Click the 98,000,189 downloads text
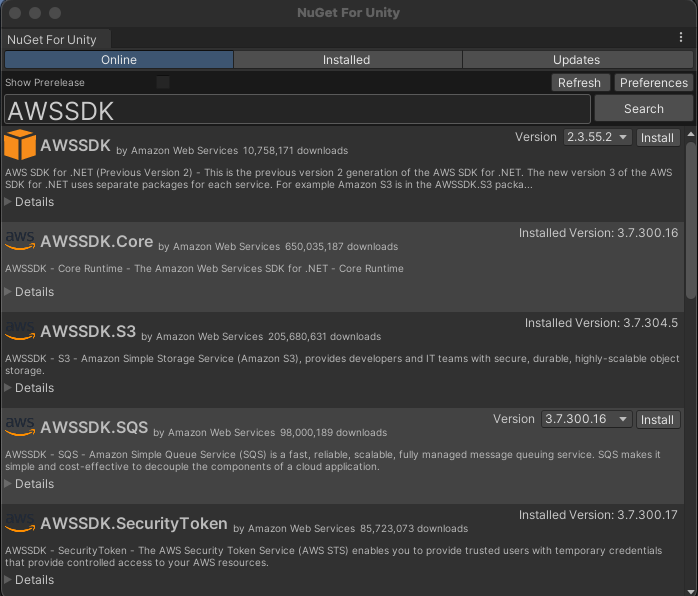 pos(333,433)
